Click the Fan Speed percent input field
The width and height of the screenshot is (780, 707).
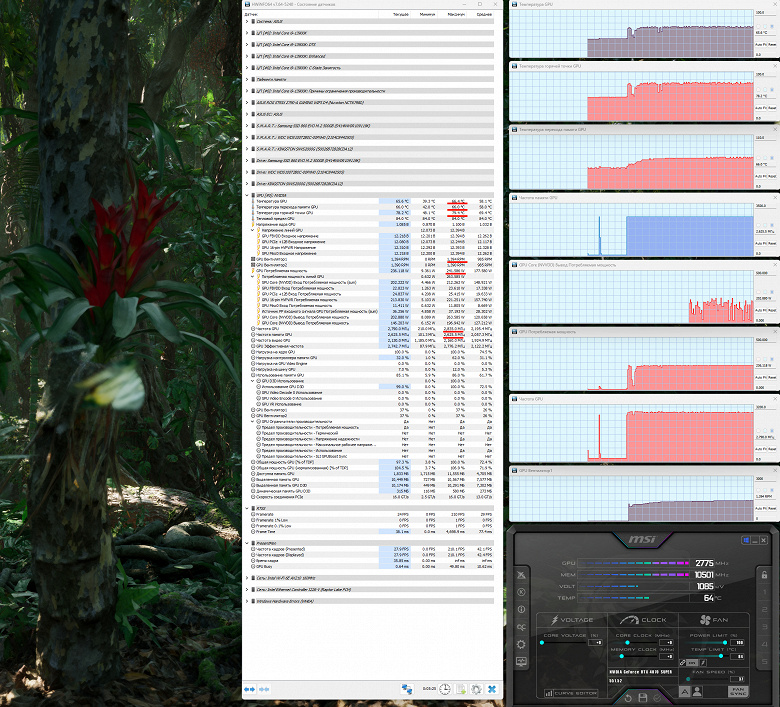737,679
